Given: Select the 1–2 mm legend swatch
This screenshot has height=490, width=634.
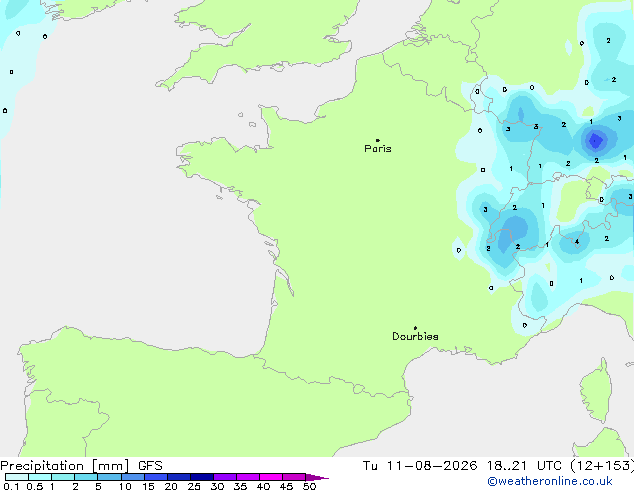Looking at the screenshot, I should (x=63, y=477).
